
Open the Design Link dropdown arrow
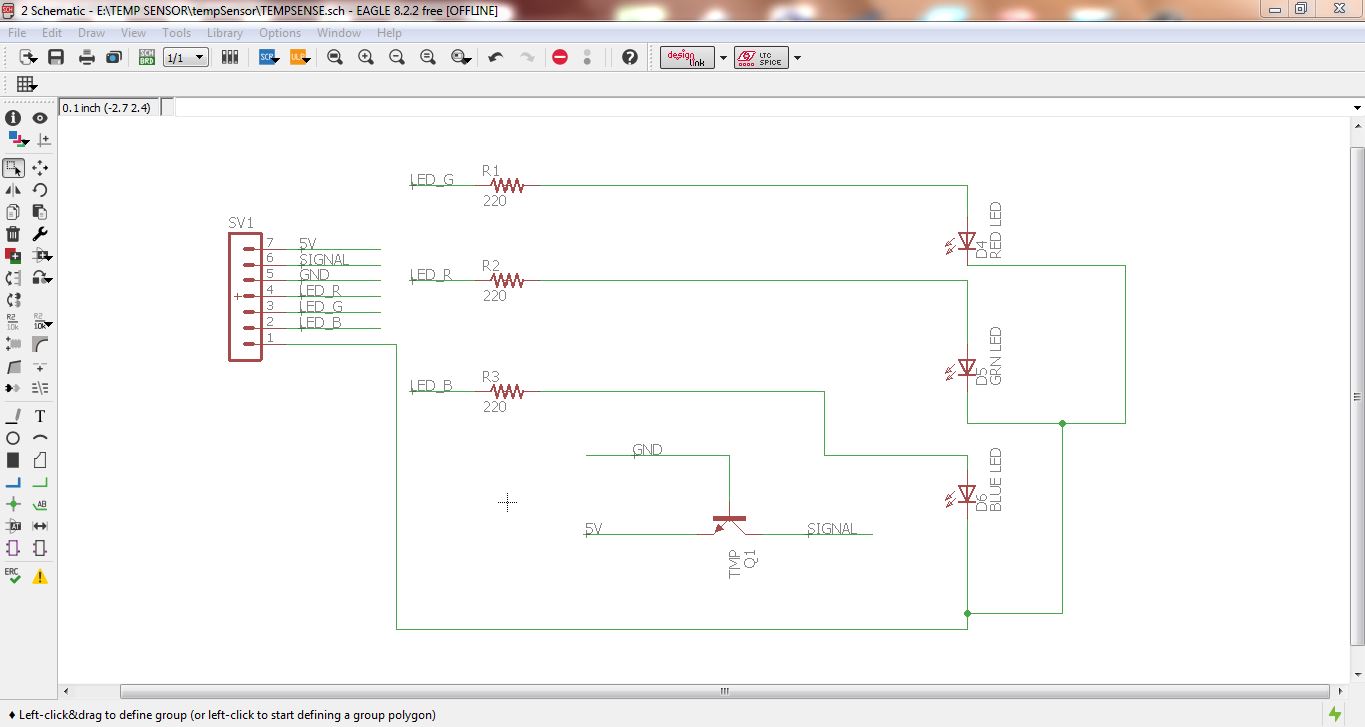coord(723,57)
